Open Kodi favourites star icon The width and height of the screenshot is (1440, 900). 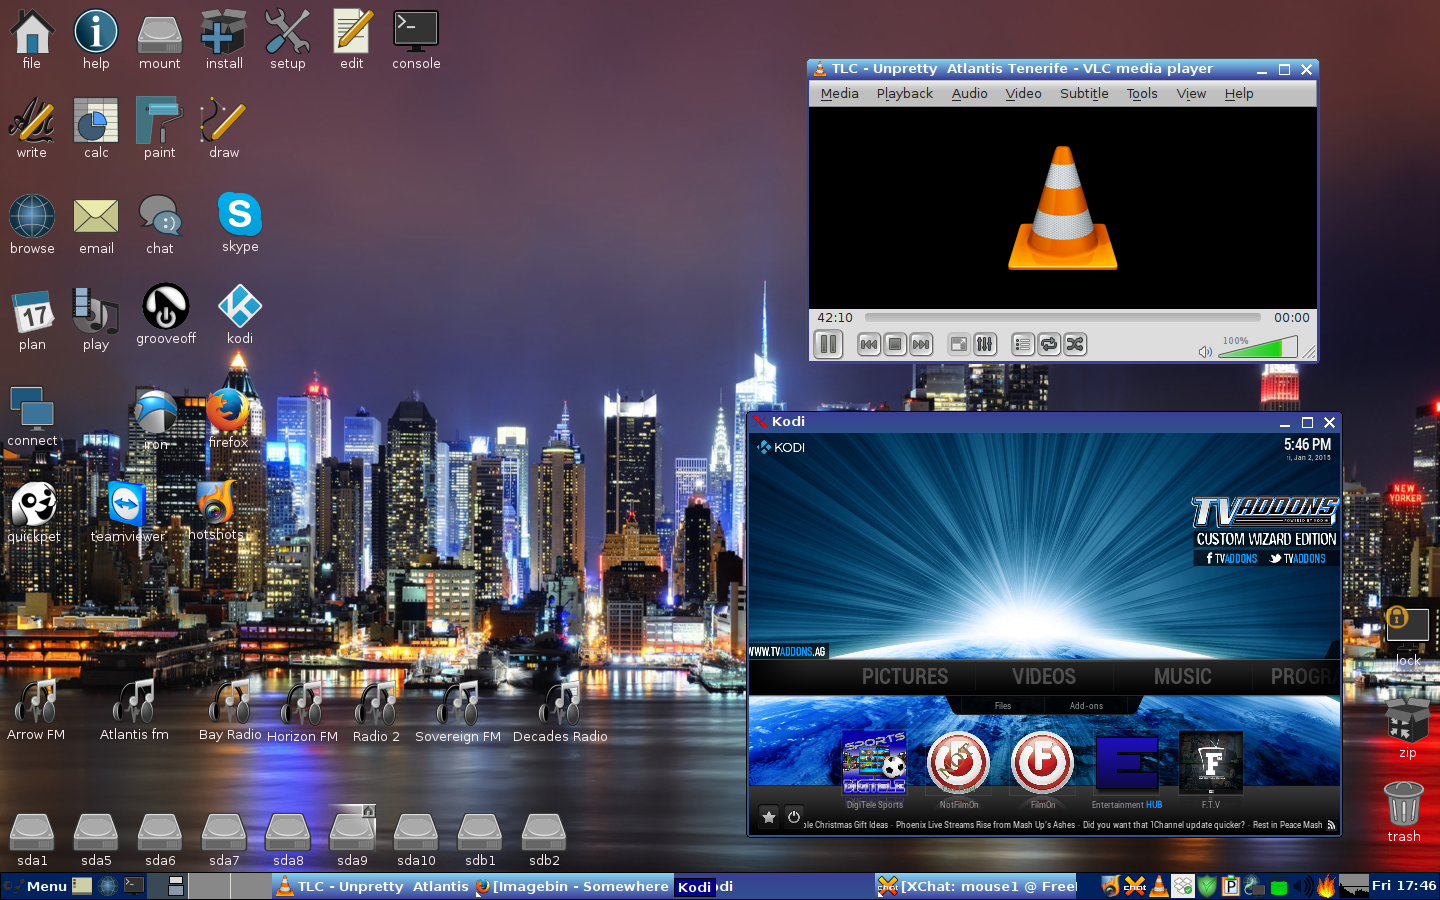[x=769, y=817]
